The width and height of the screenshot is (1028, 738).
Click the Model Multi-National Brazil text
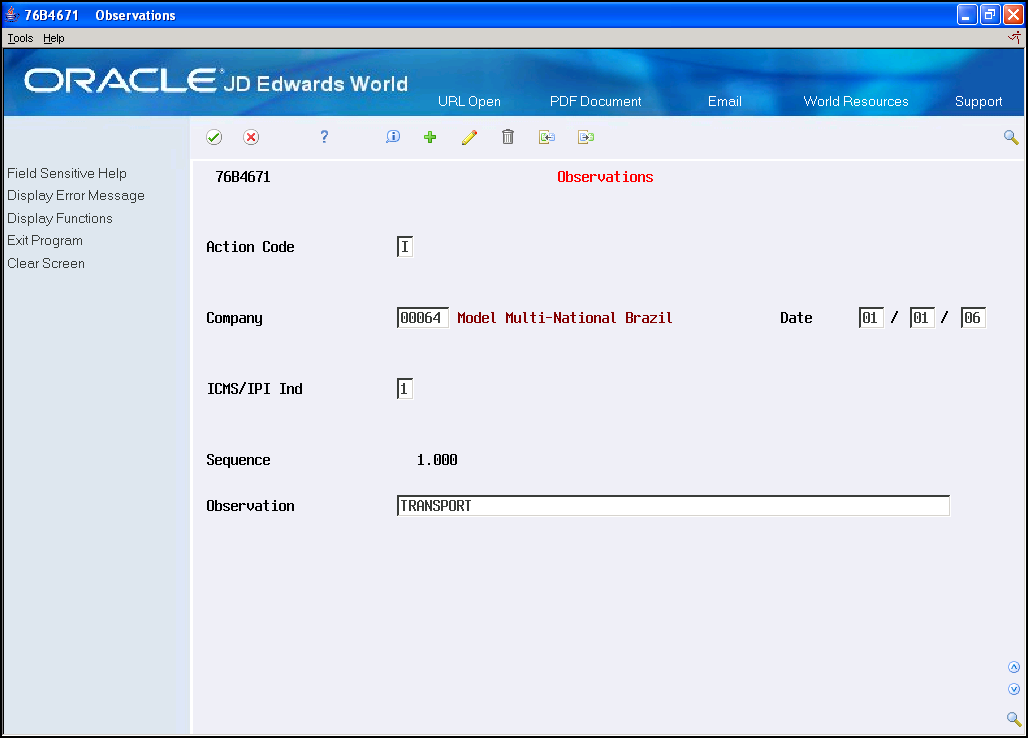click(564, 318)
